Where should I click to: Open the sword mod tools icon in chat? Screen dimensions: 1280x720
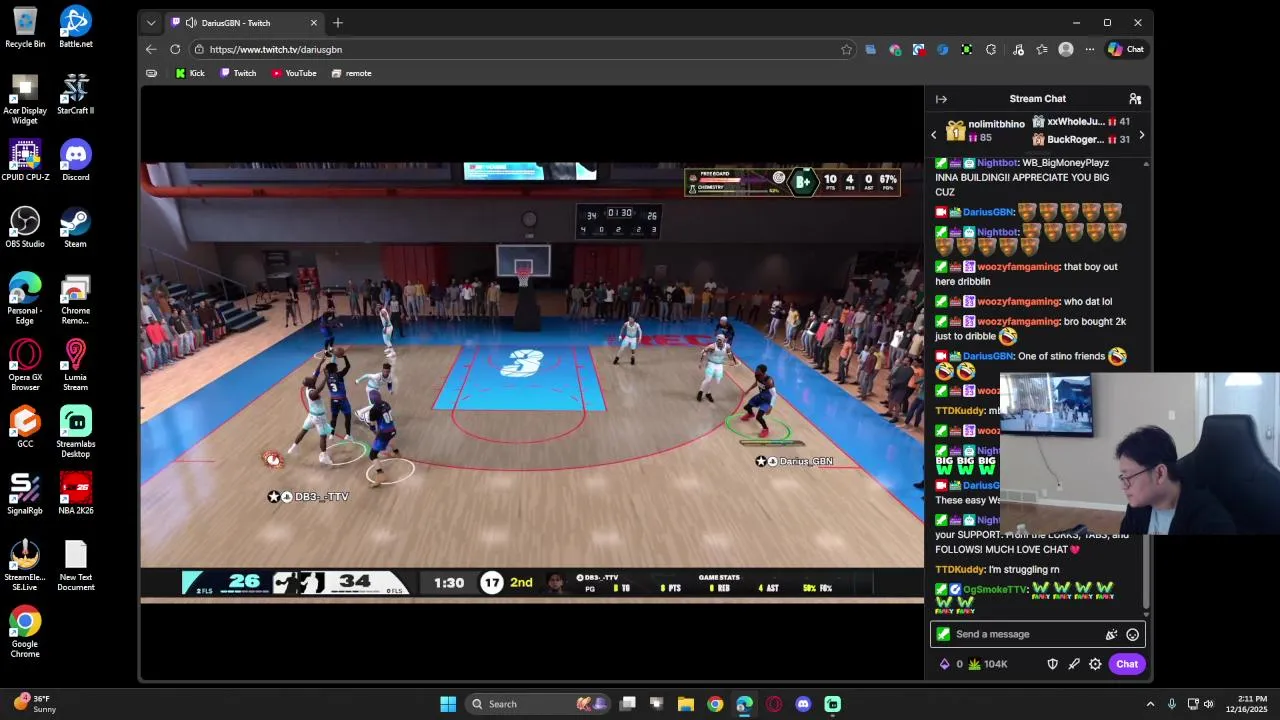1074,664
